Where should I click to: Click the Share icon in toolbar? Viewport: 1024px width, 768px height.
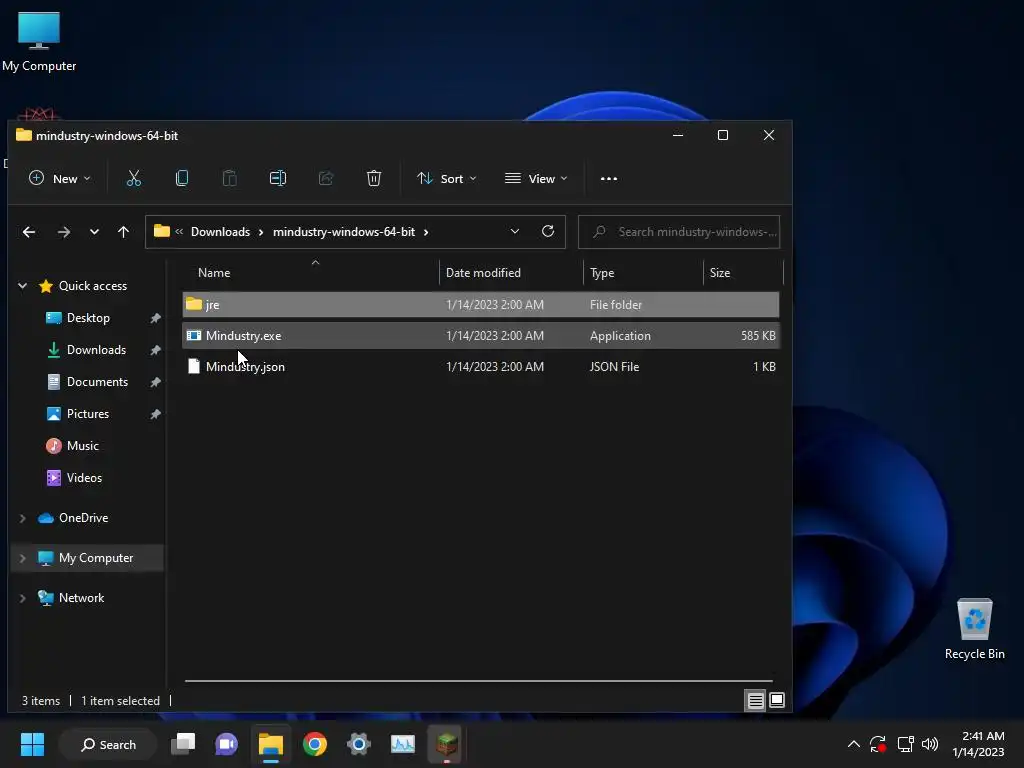pos(326,178)
